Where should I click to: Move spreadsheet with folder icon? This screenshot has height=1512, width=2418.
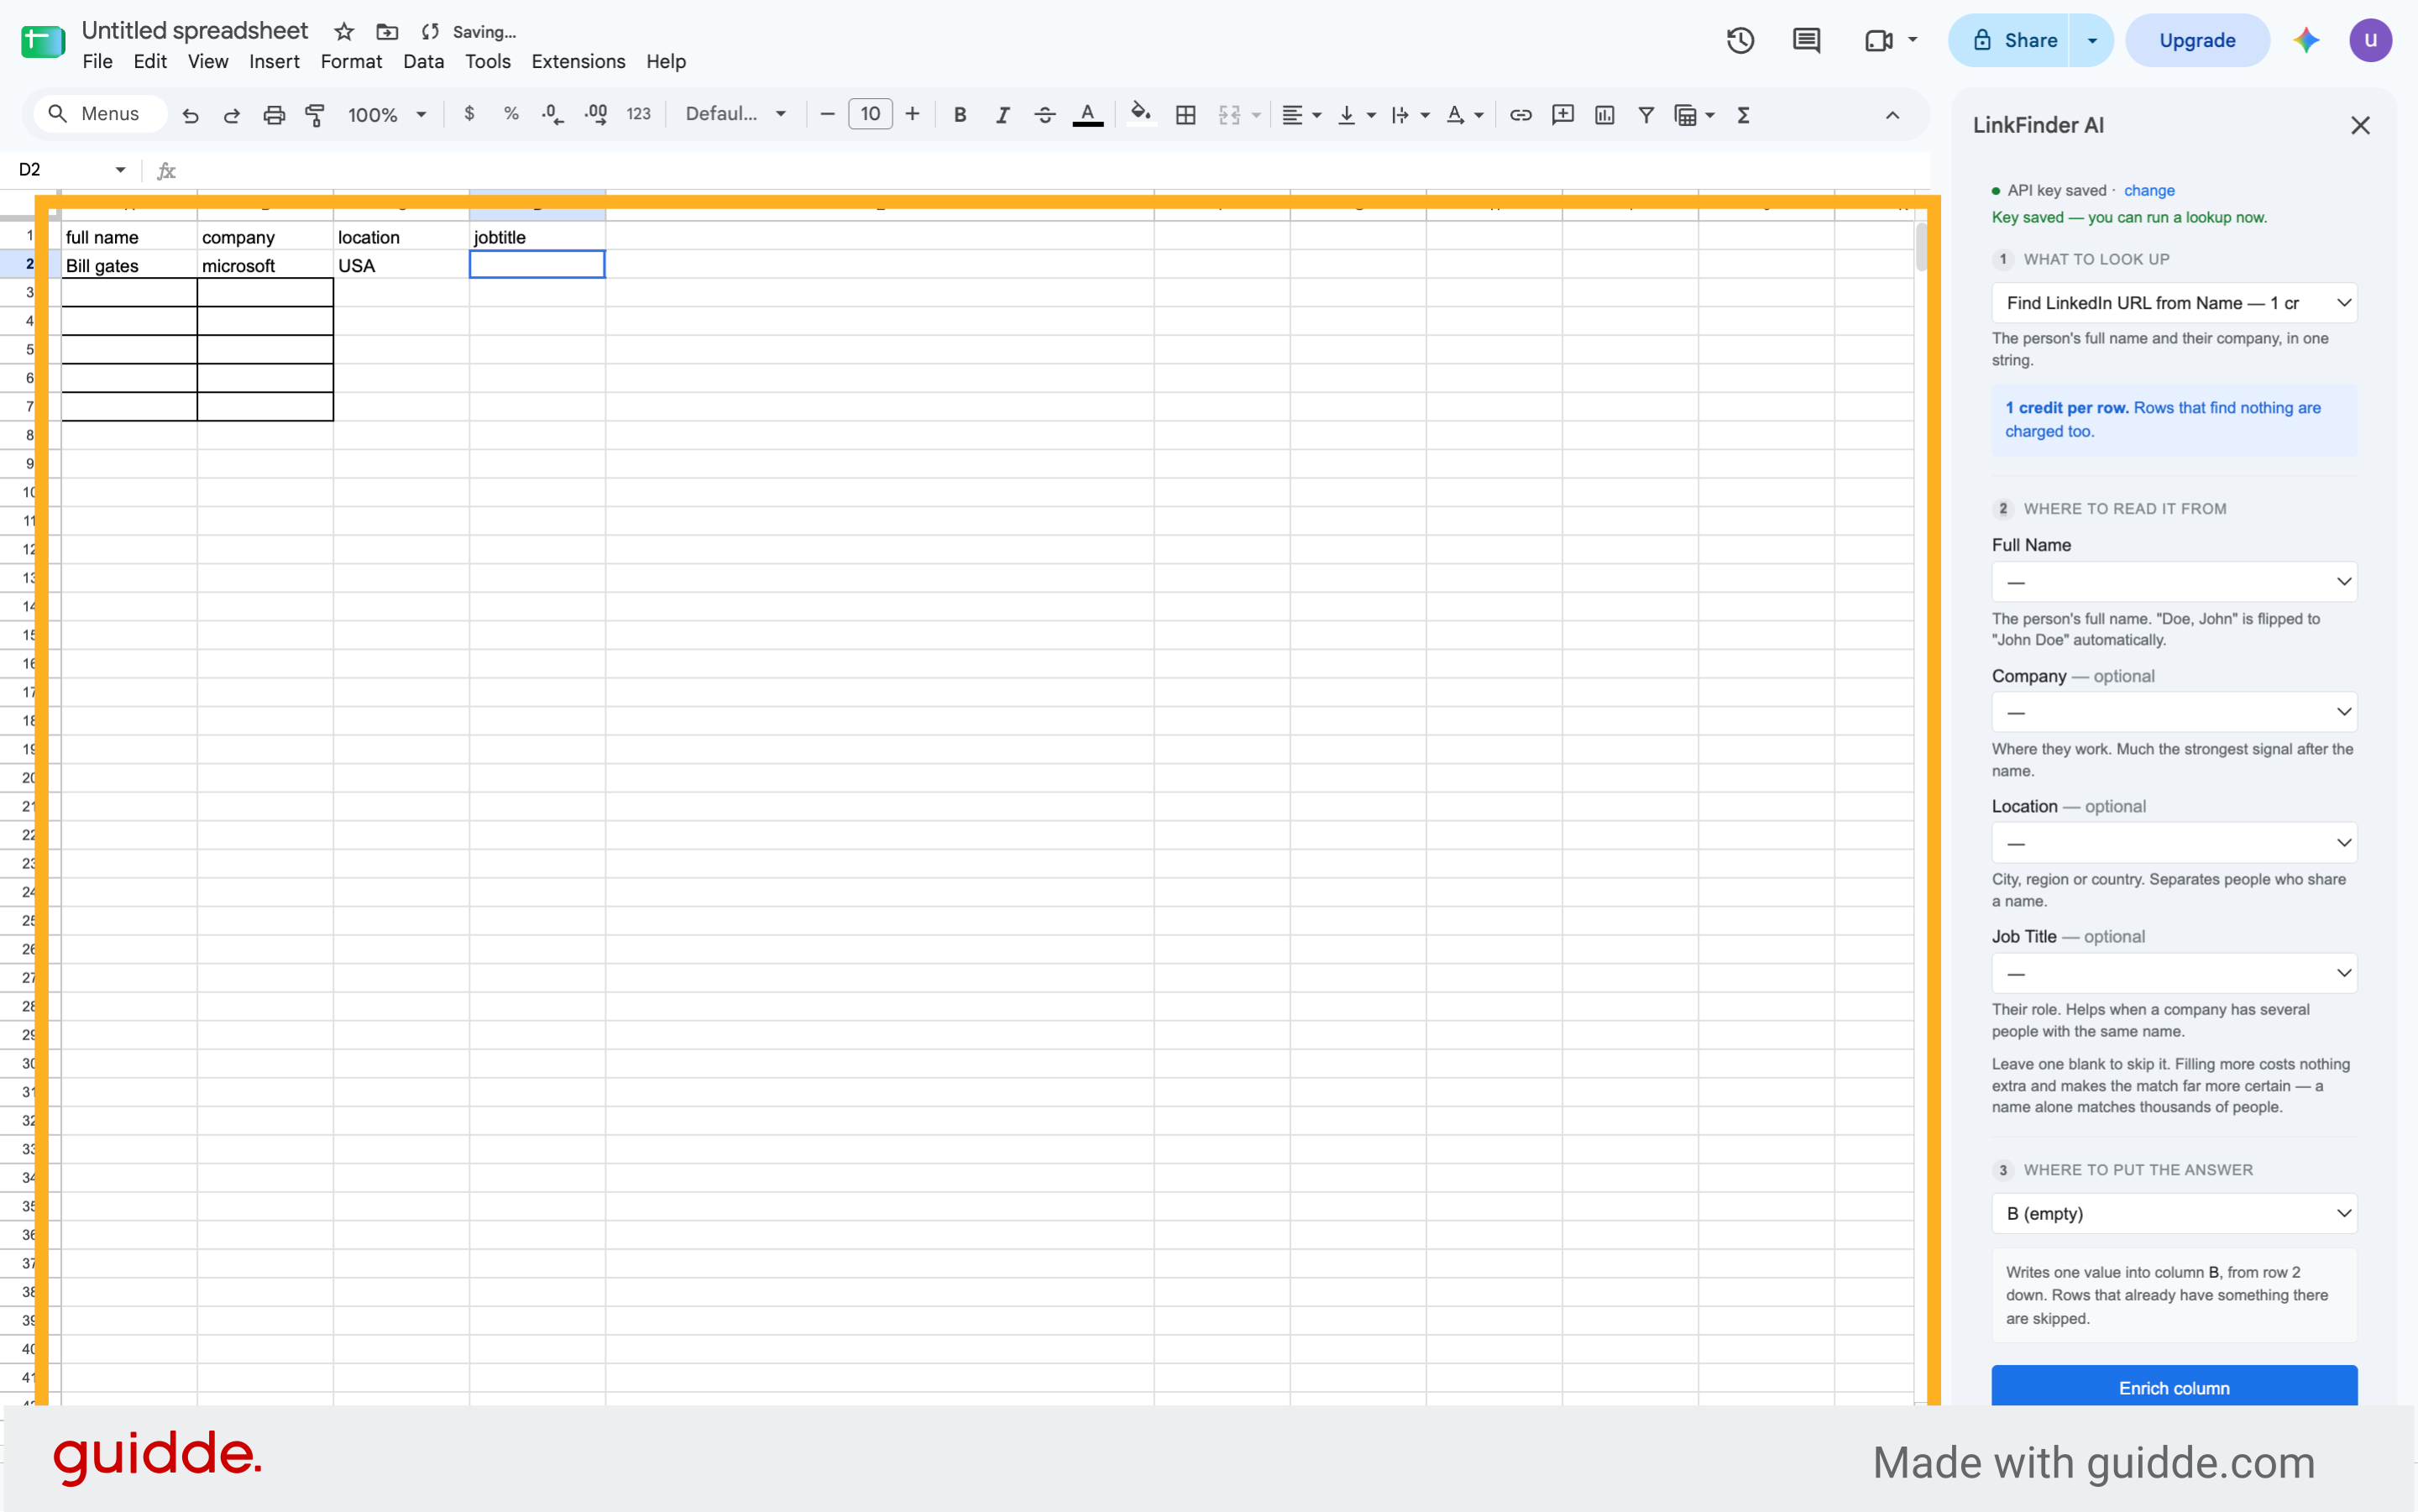click(x=387, y=32)
